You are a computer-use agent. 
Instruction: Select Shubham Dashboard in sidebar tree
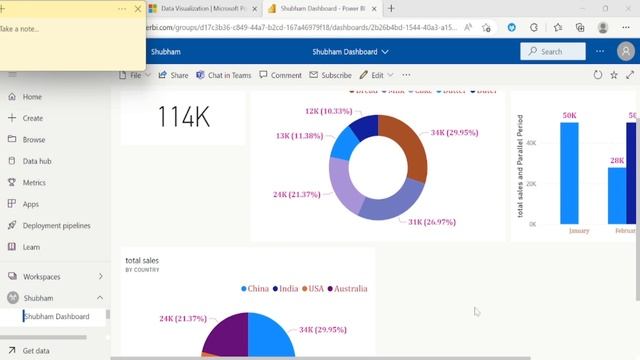coord(56,316)
